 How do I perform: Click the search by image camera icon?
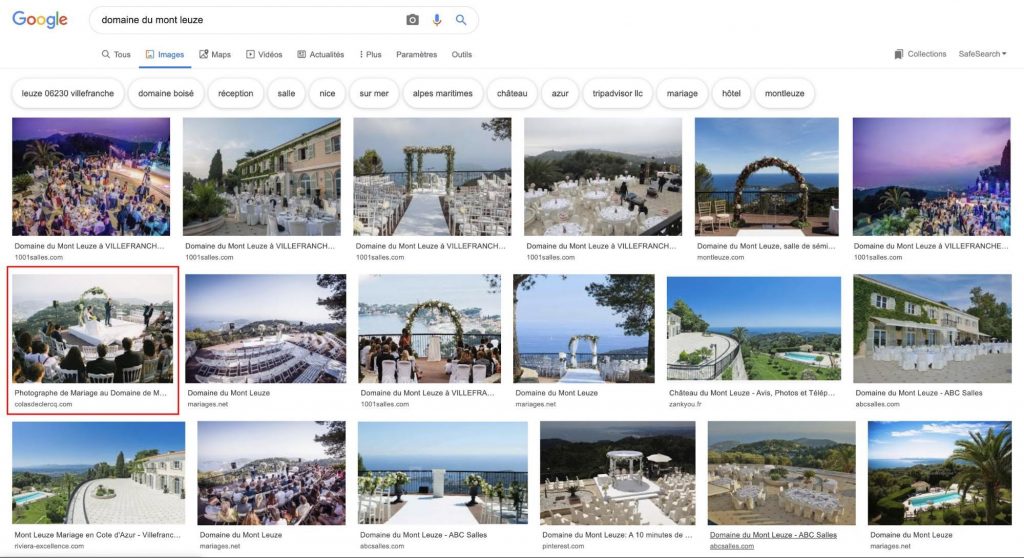click(x=412, y=20)
